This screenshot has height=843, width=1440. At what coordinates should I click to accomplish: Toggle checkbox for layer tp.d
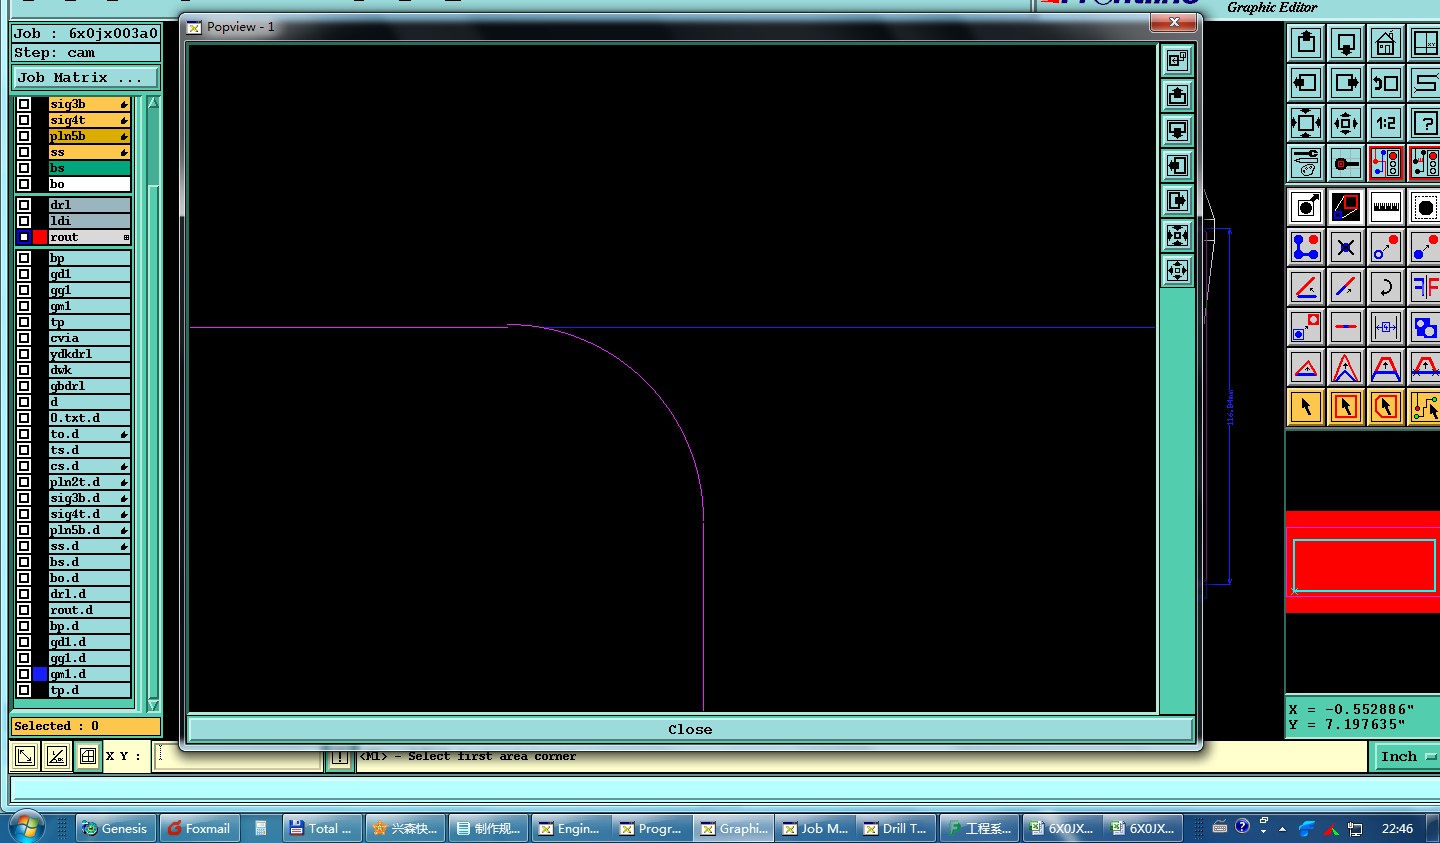(x=24, y=690)
